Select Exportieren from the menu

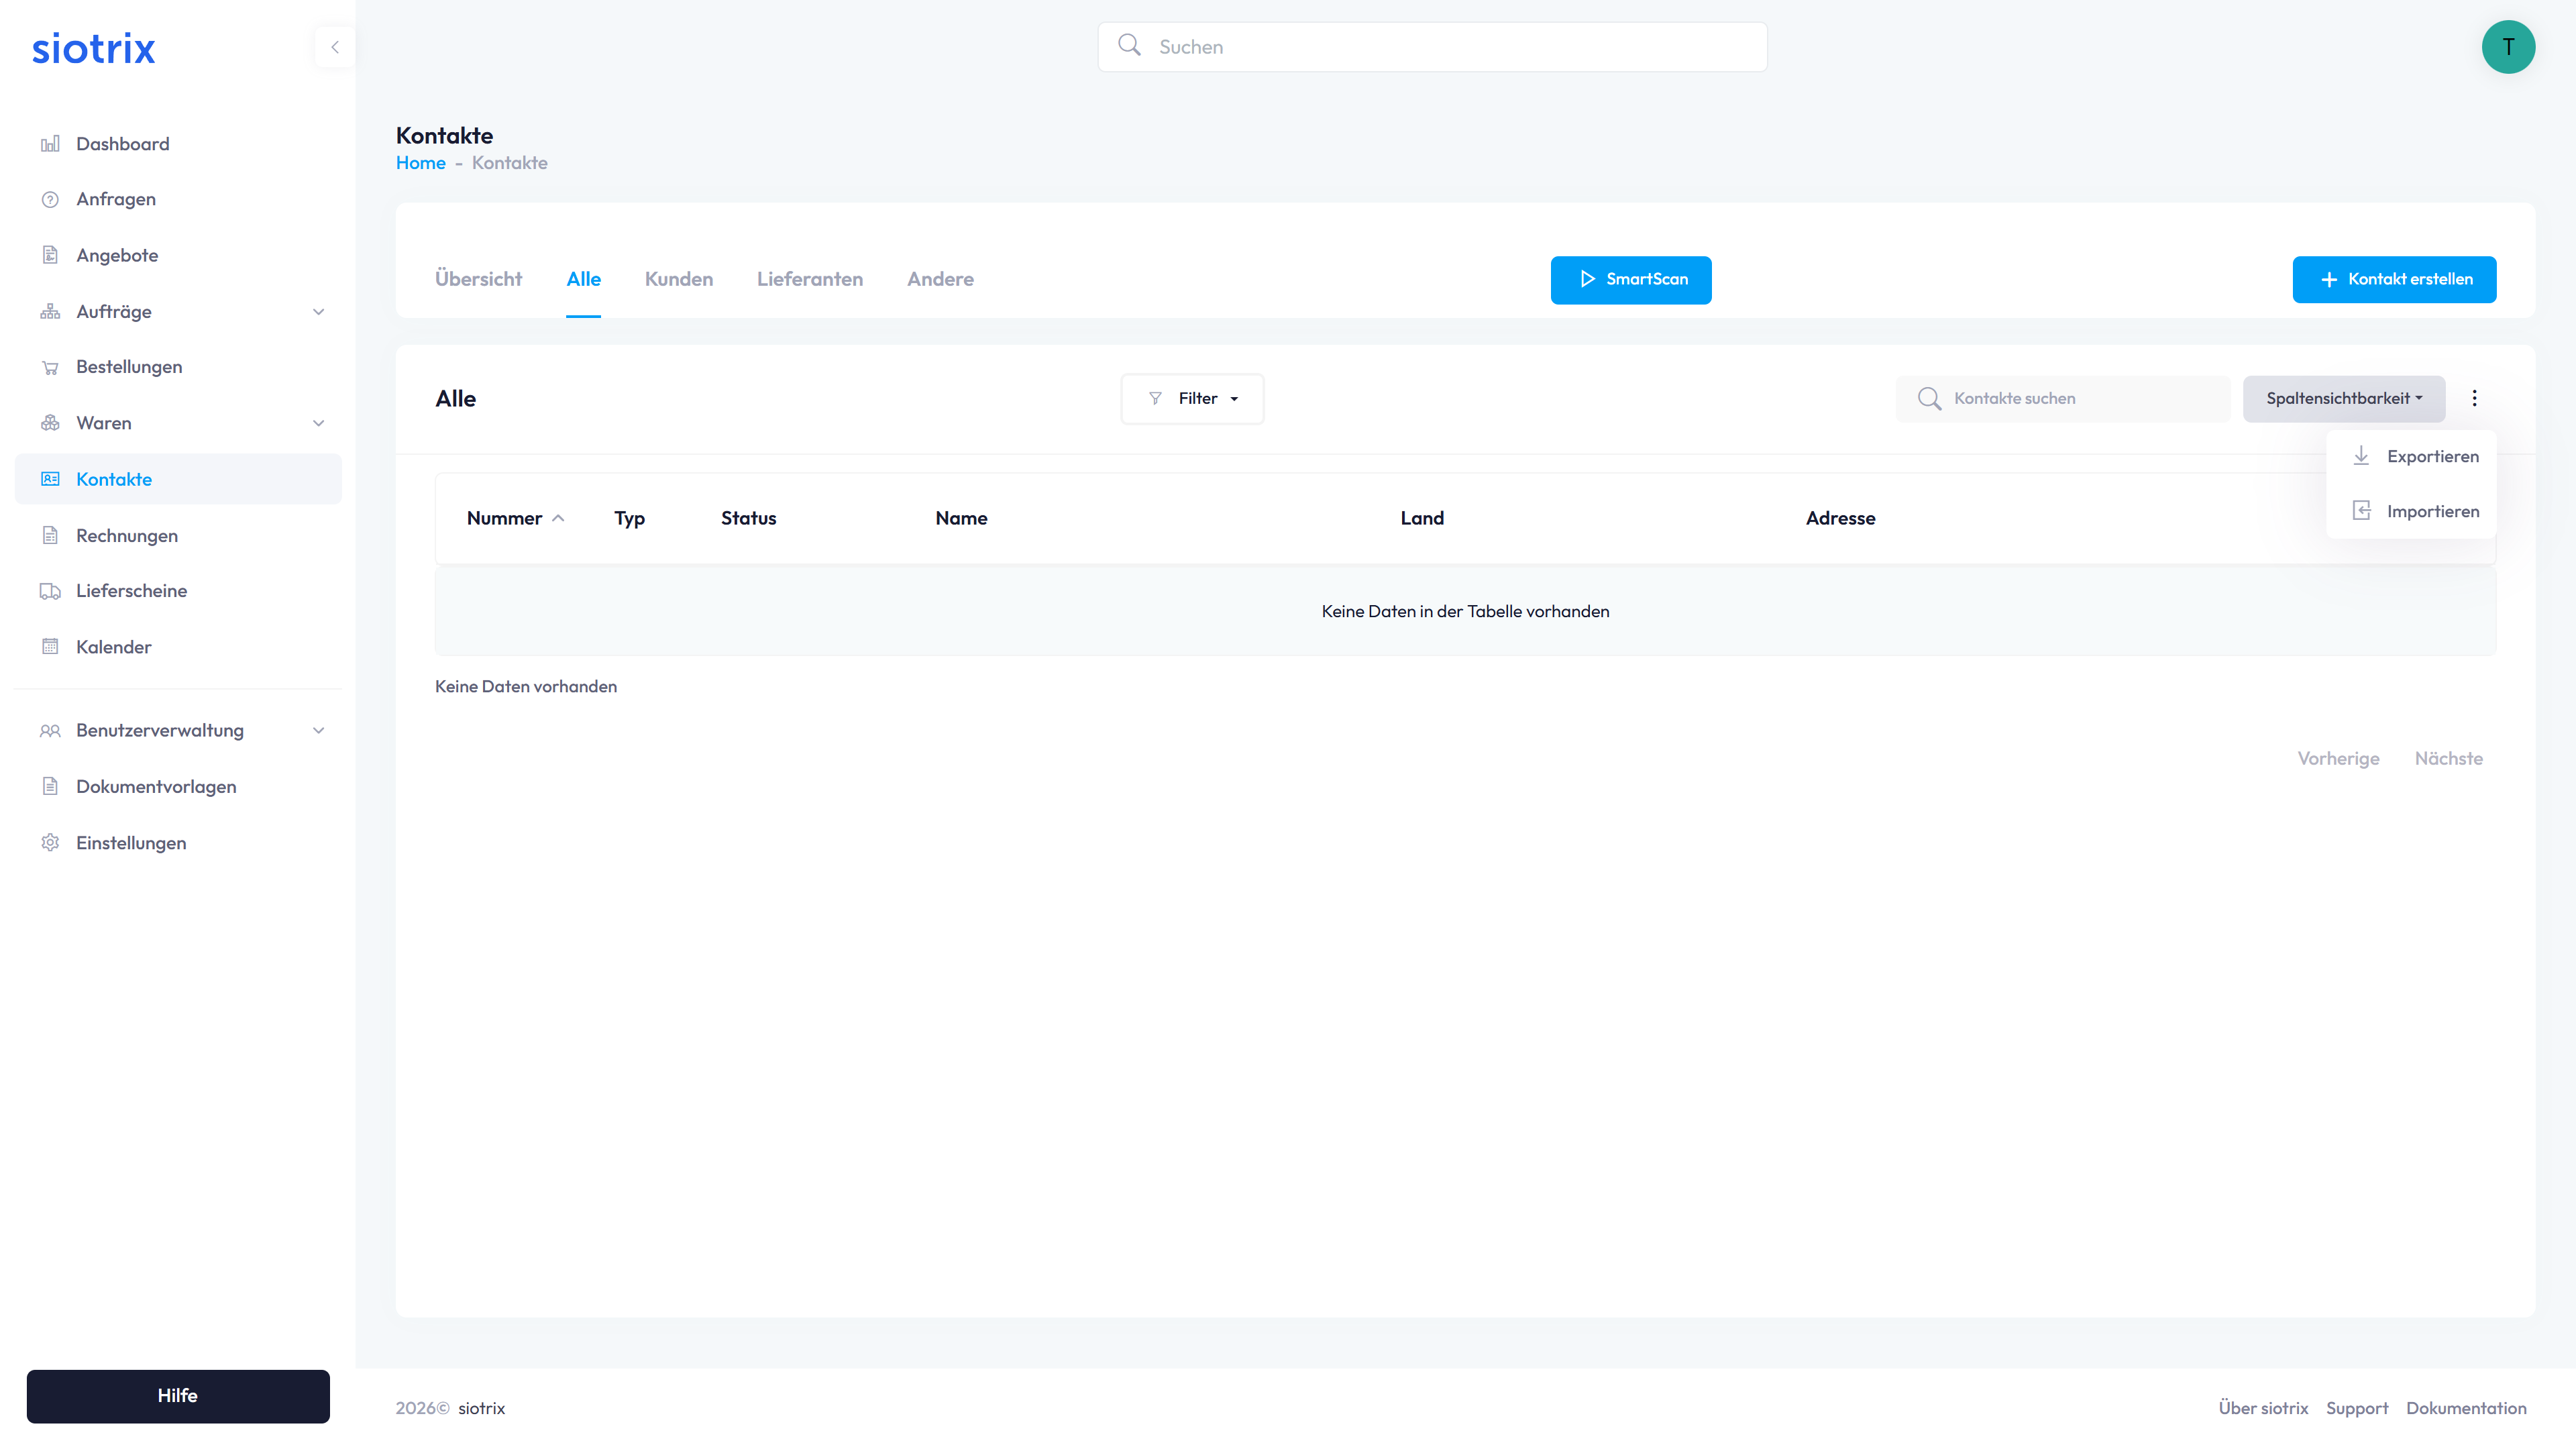2431,457
